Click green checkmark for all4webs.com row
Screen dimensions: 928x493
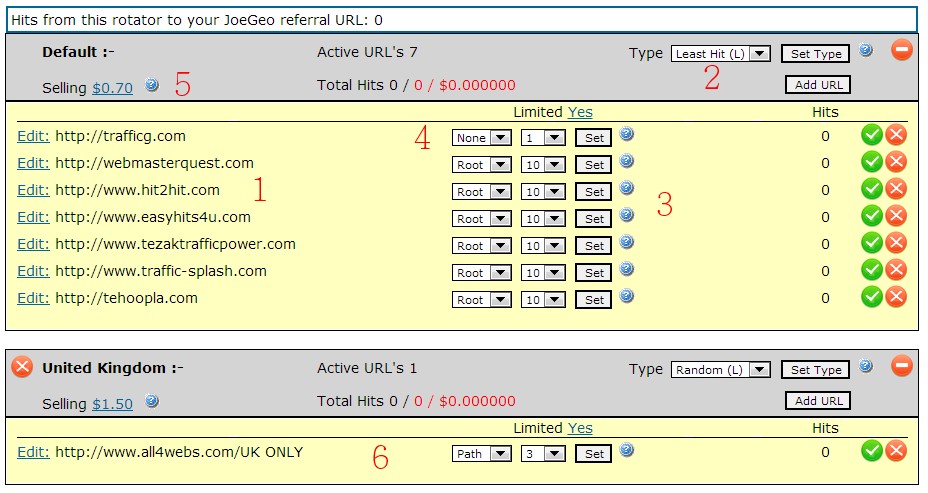point(871,451)
